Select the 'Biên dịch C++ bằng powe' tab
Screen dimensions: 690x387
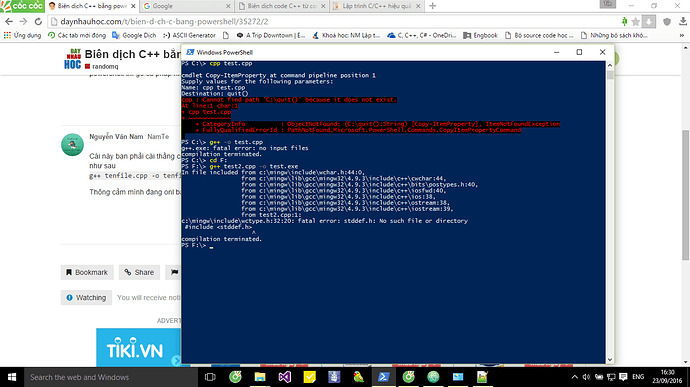coord(92,6)
